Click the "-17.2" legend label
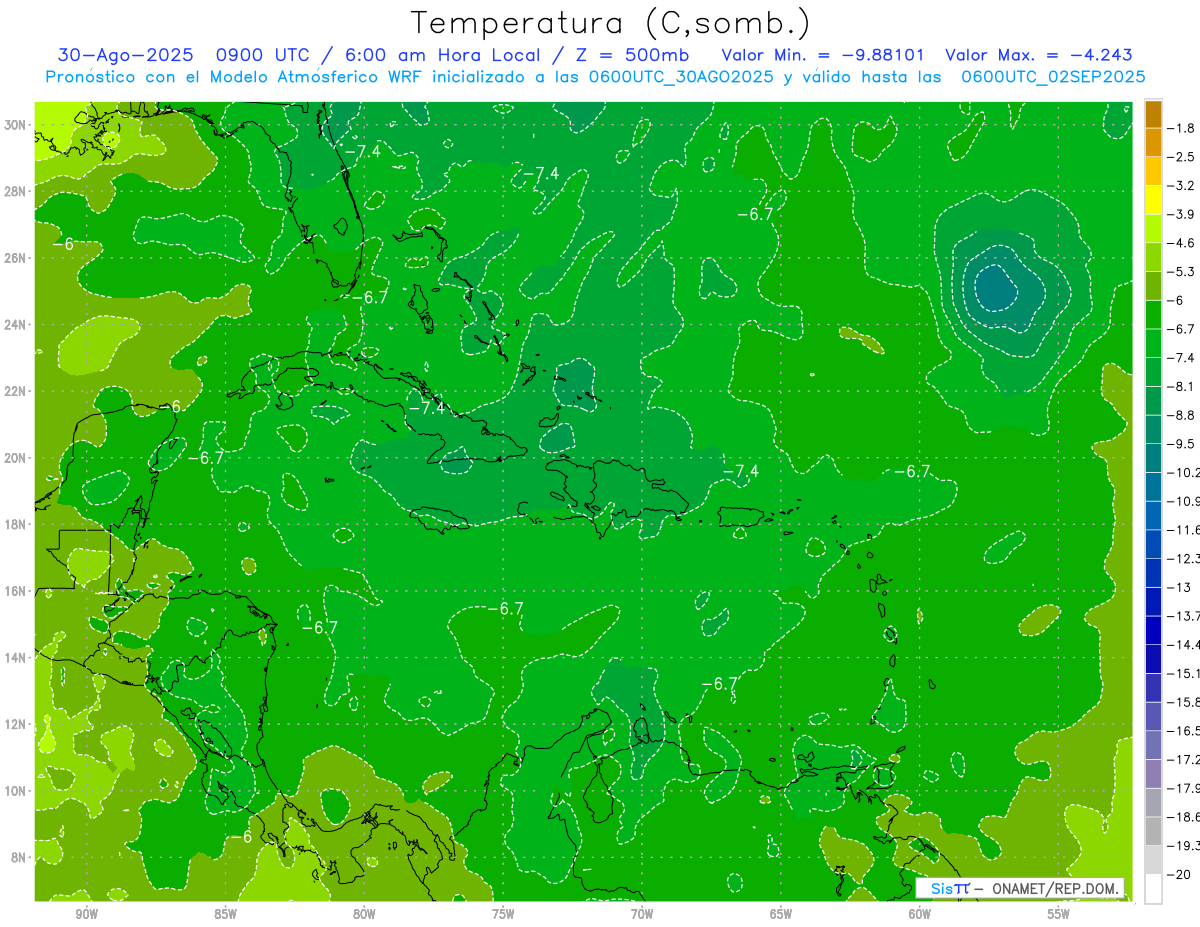The height and width of the screenshot is (927, 1200). 1184,759
